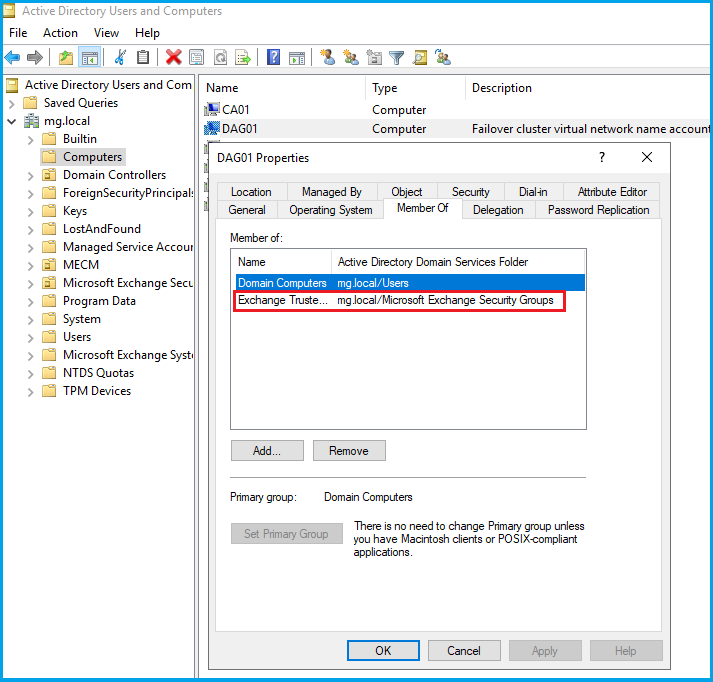Screen dimensions: 713x682
Task: Open the Action menu
Action: point(60,33)
